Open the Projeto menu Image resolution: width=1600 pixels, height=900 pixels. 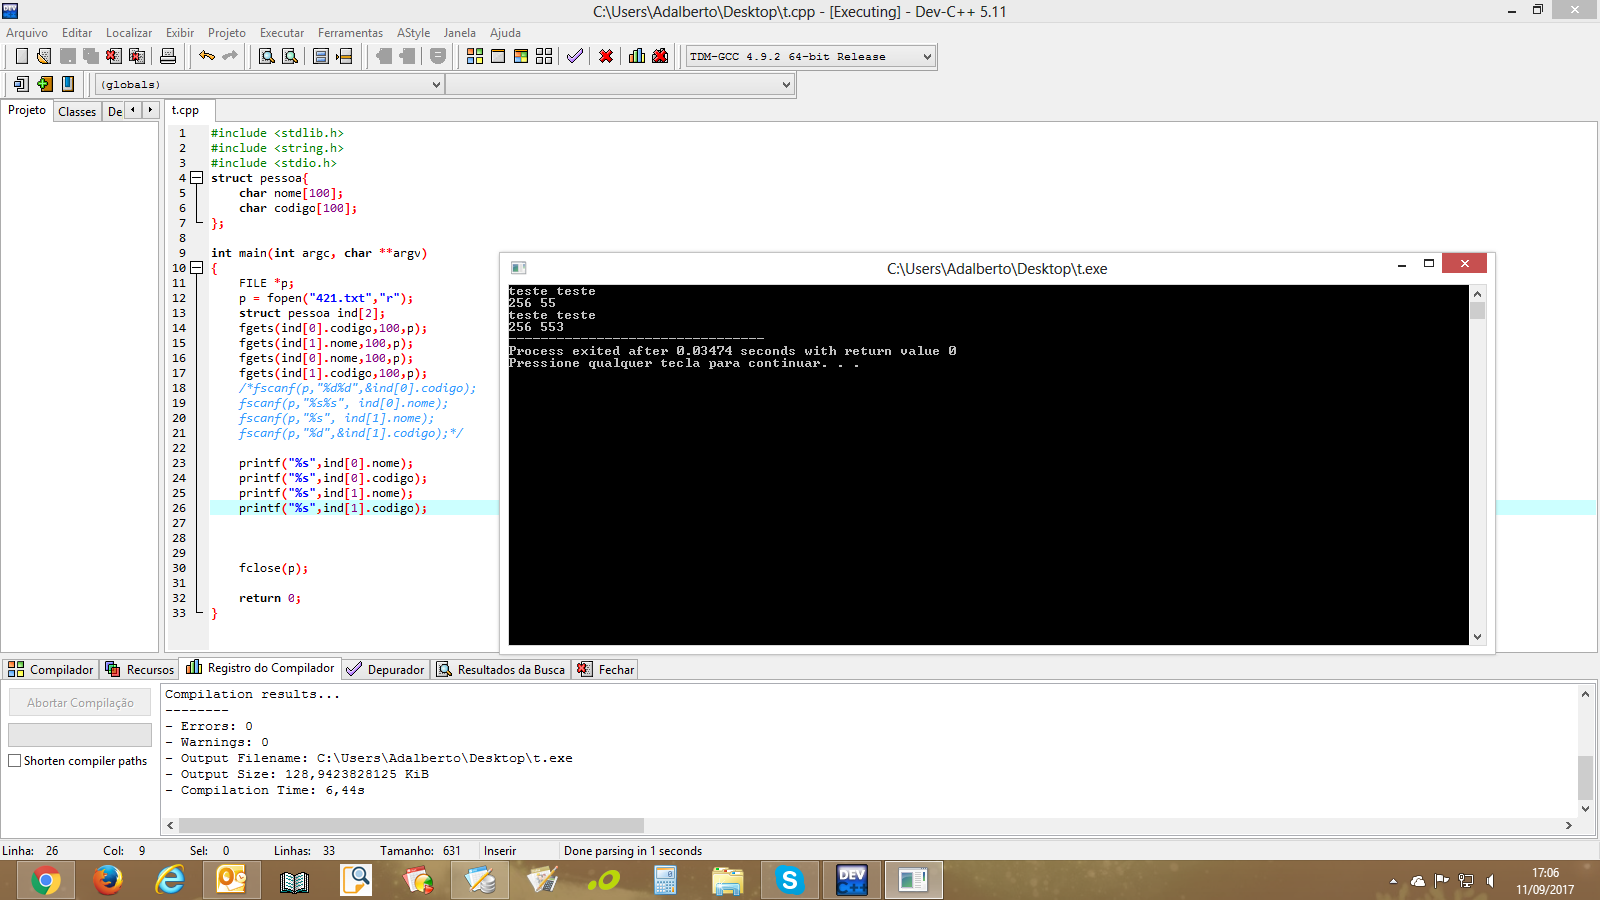tap(227, 33)
